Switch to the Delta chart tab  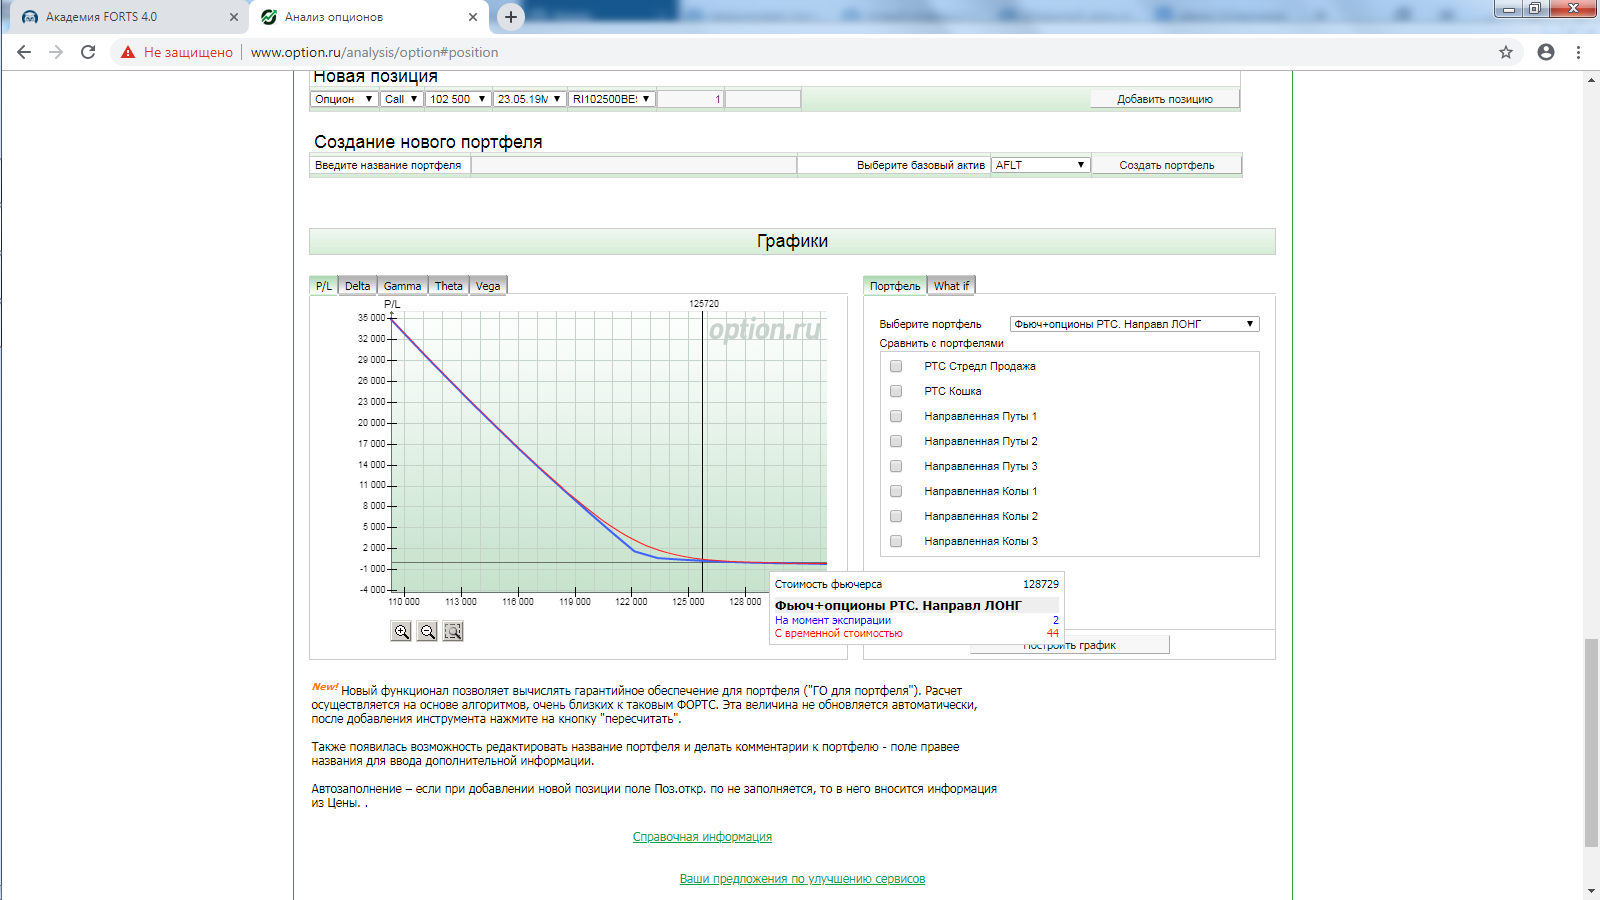(357, 286)
